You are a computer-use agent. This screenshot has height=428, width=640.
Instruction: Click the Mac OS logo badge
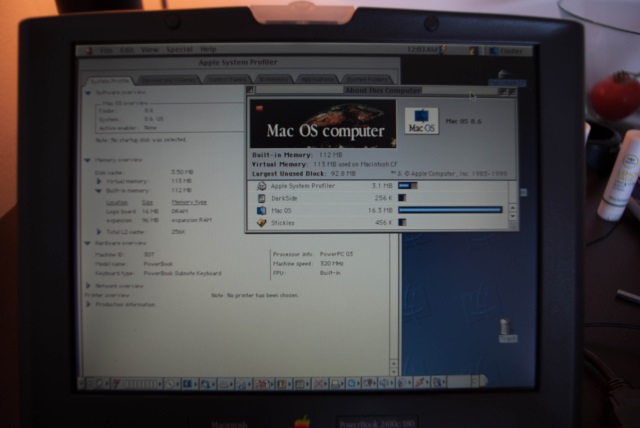point(422,121)
